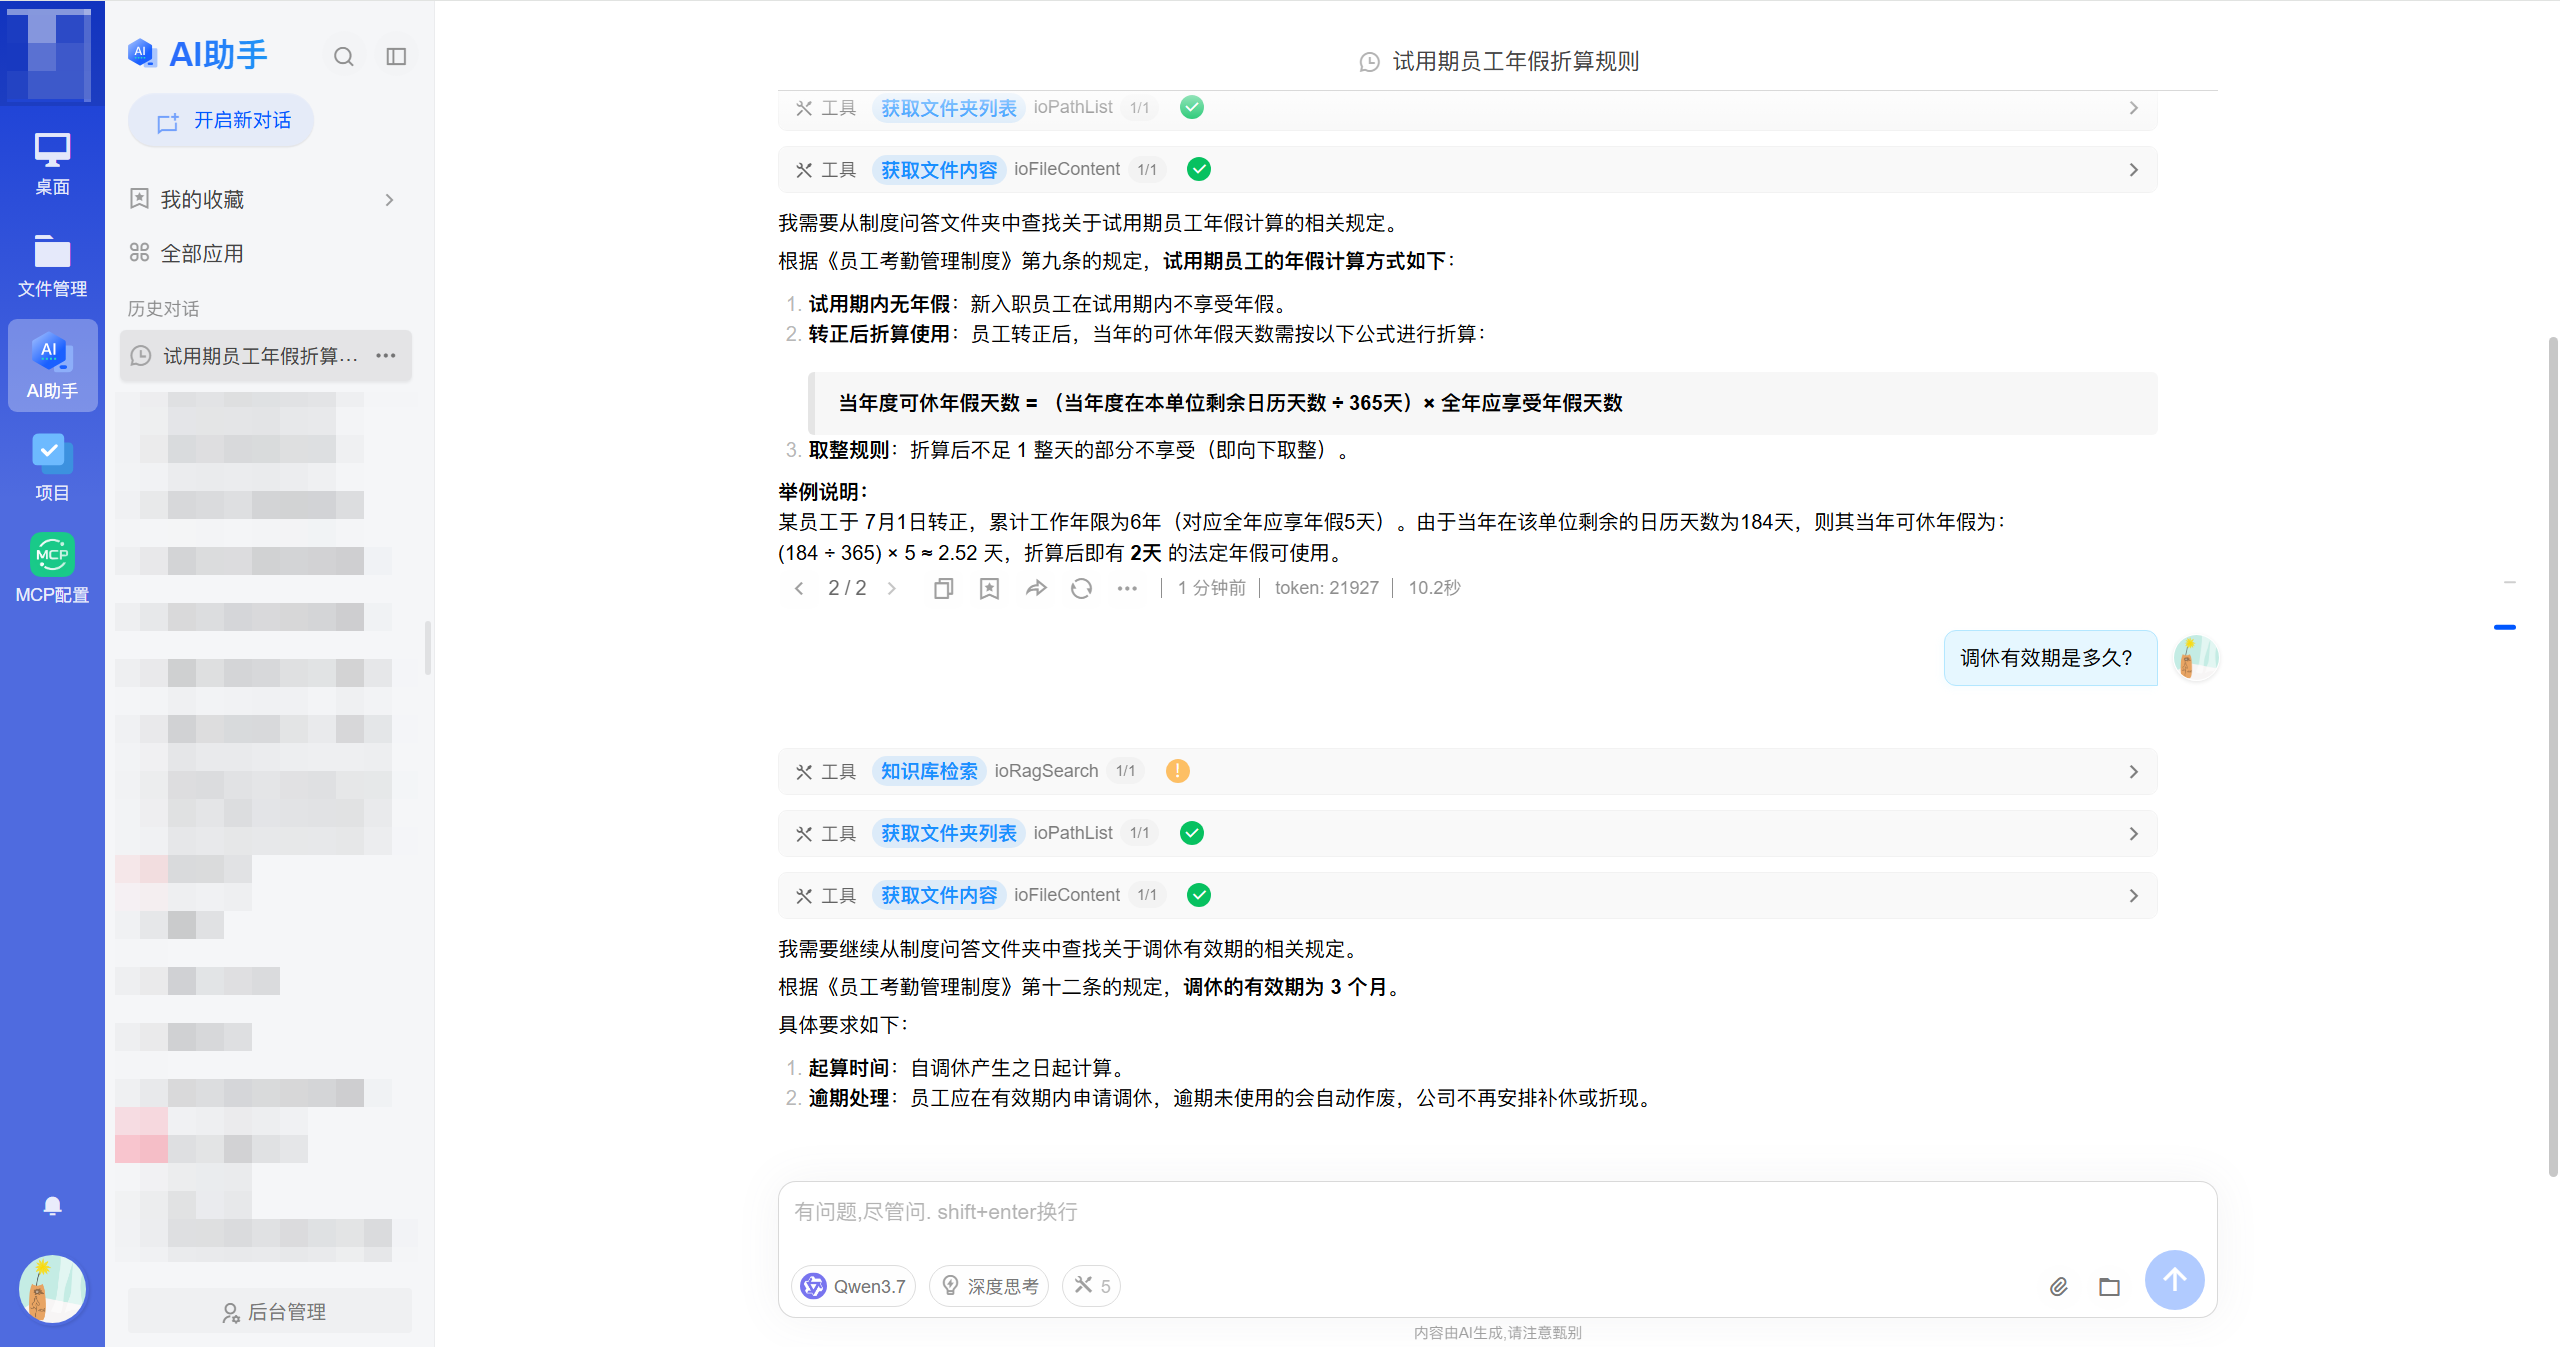This screenshot has width=2560, height=1347.
Task: Toggle the sidebar panel collapse icon
Action: [x=396, y=57]
